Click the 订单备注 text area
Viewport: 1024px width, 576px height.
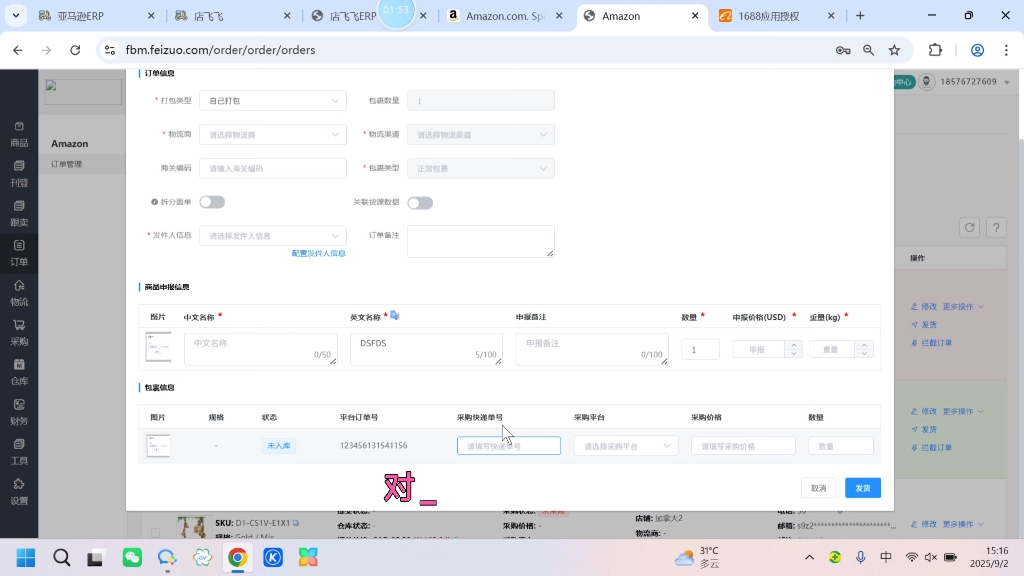coord(481,241)
